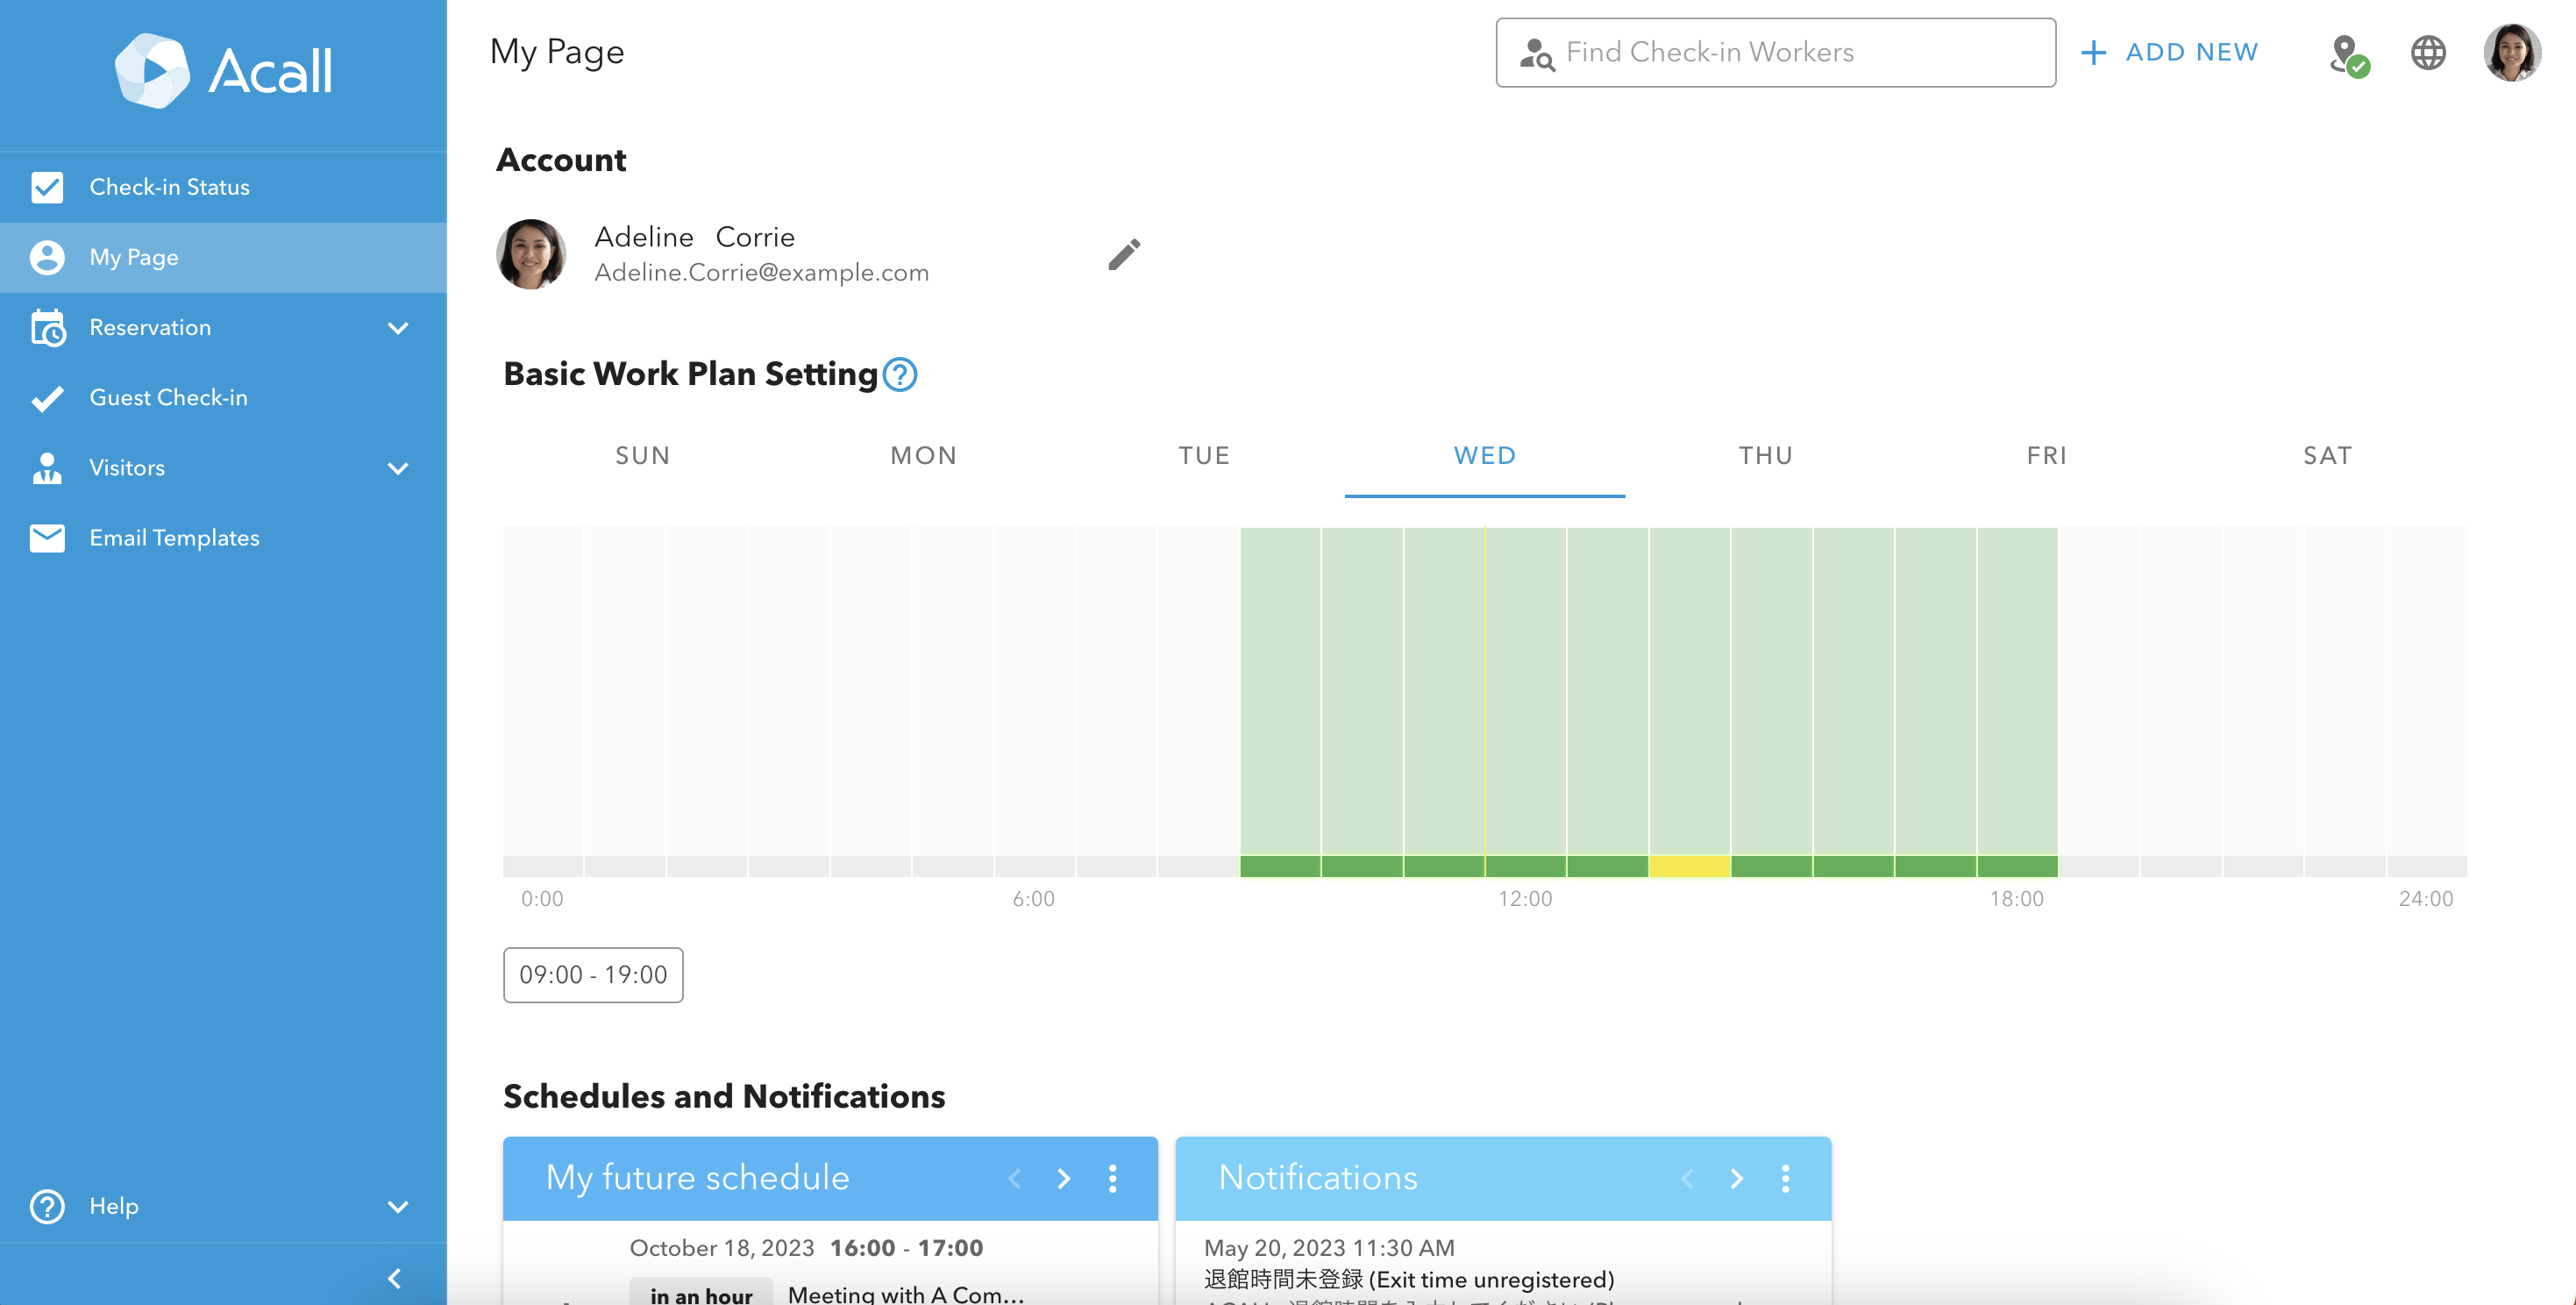Select the FRI work plan tab
This screenshot has width=2576, height=1305.
[x=2046, y=456]
